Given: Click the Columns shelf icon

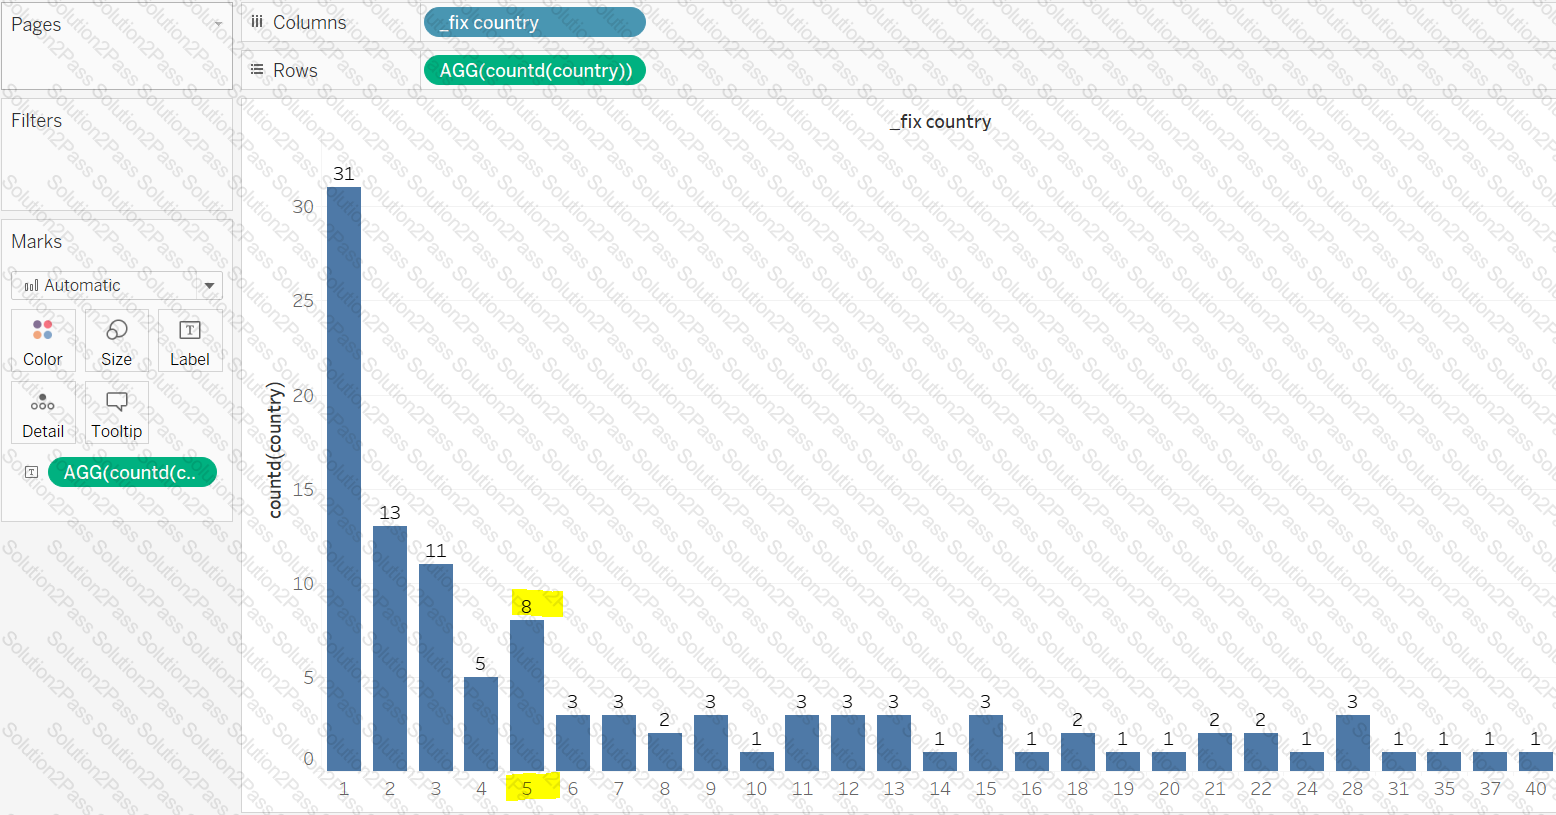Looking at the screenshot, I should [257, 22].
